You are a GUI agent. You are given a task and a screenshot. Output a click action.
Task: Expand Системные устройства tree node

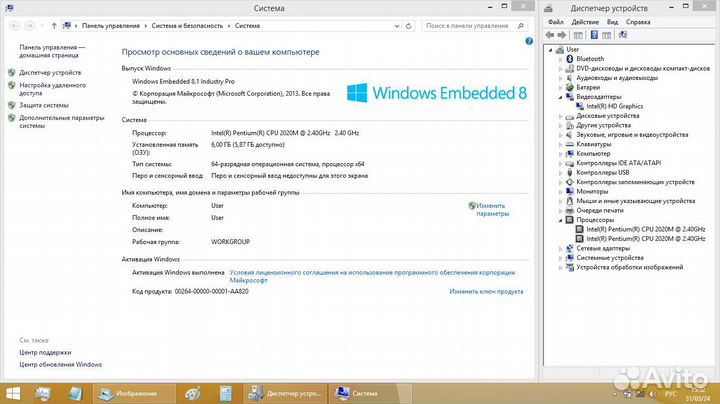tap(561, 258)
